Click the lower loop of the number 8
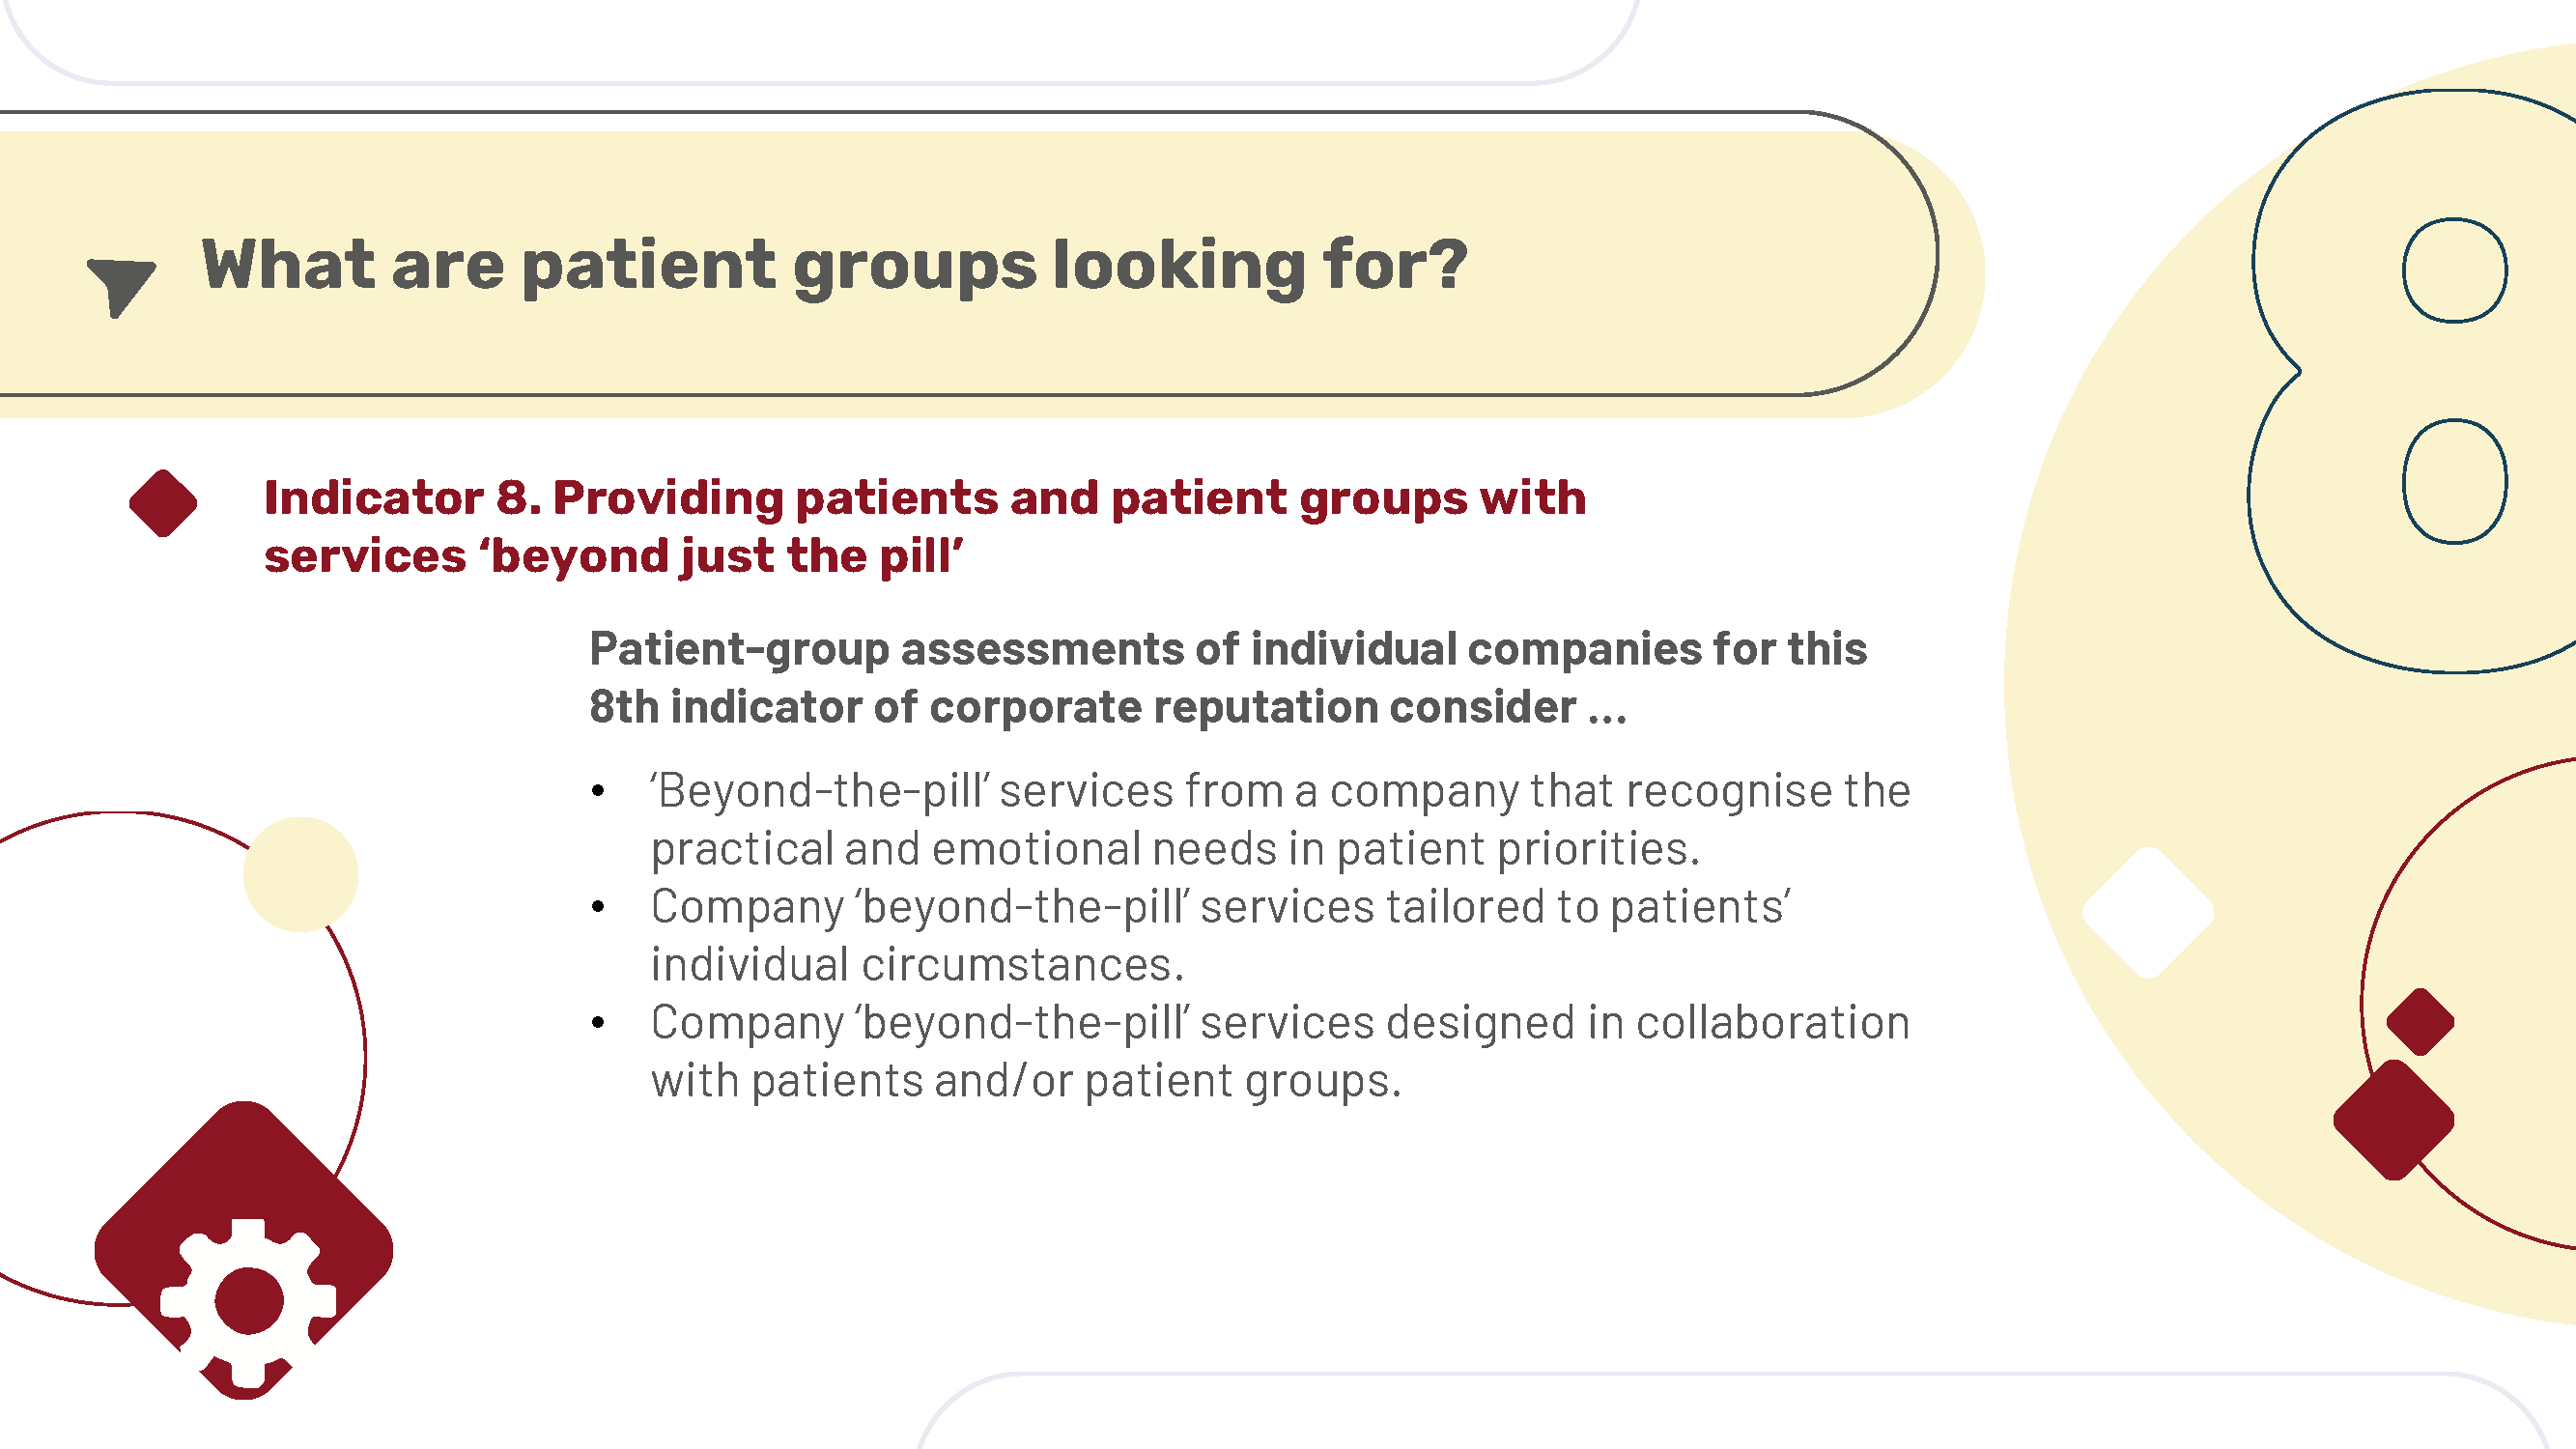 pyautogui.click(x=2454, y=481)
